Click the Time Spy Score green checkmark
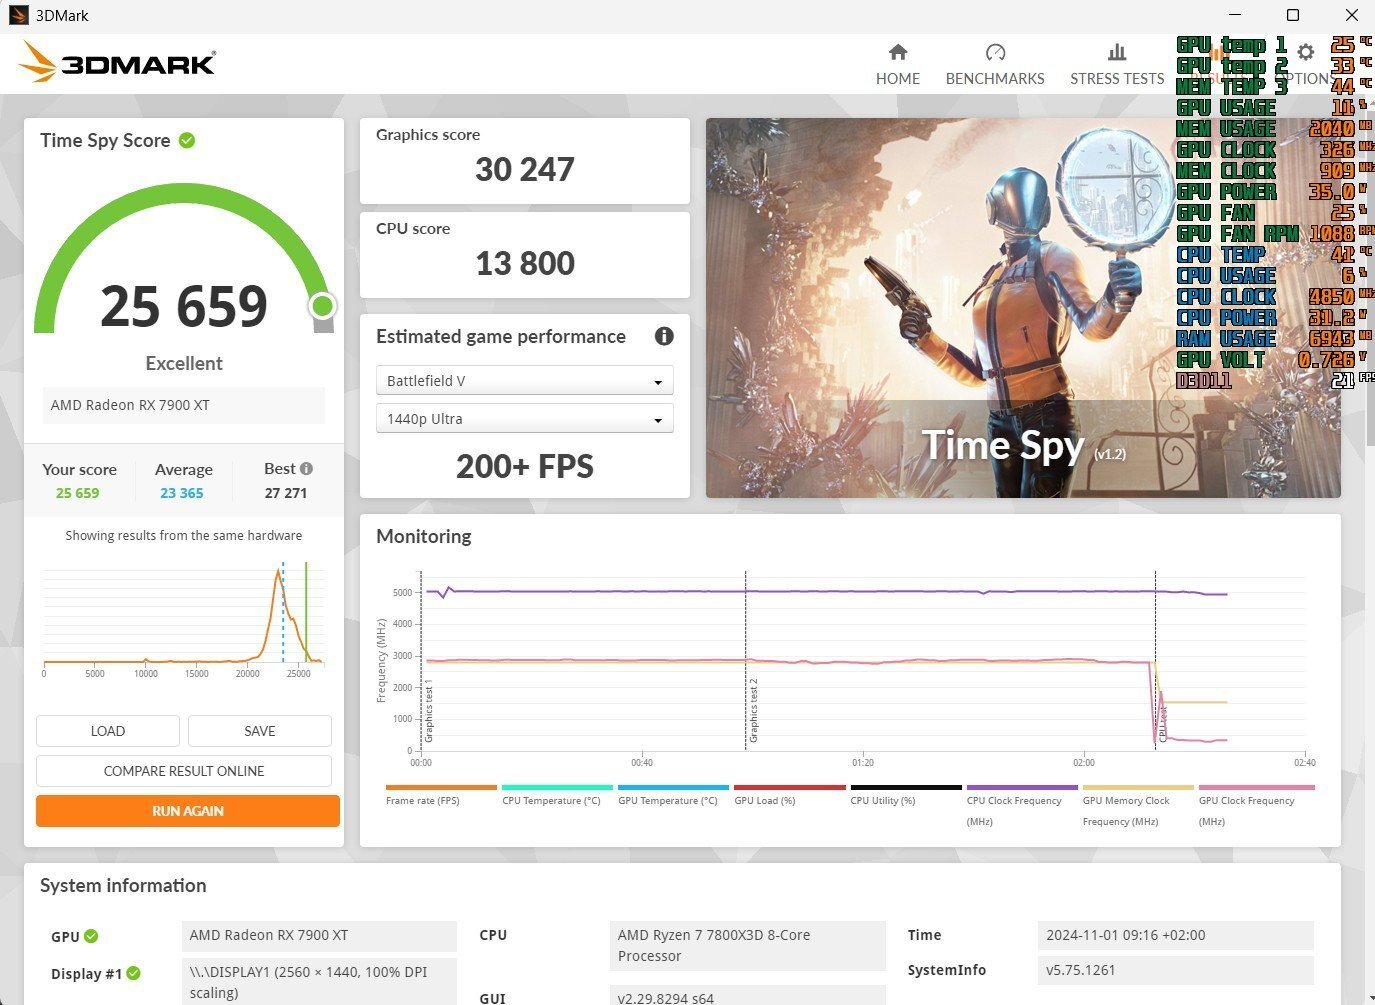Image resolution: width=1375 pixels, height=1005 pixels. pyautogui.click(x=187, y=141)
